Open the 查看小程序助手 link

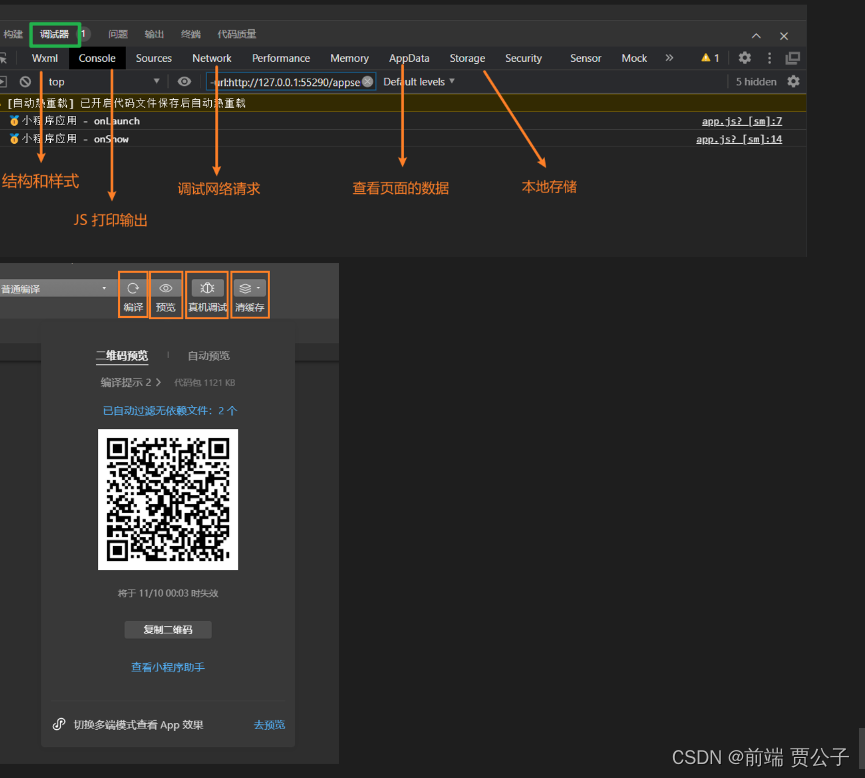(168, 667)
